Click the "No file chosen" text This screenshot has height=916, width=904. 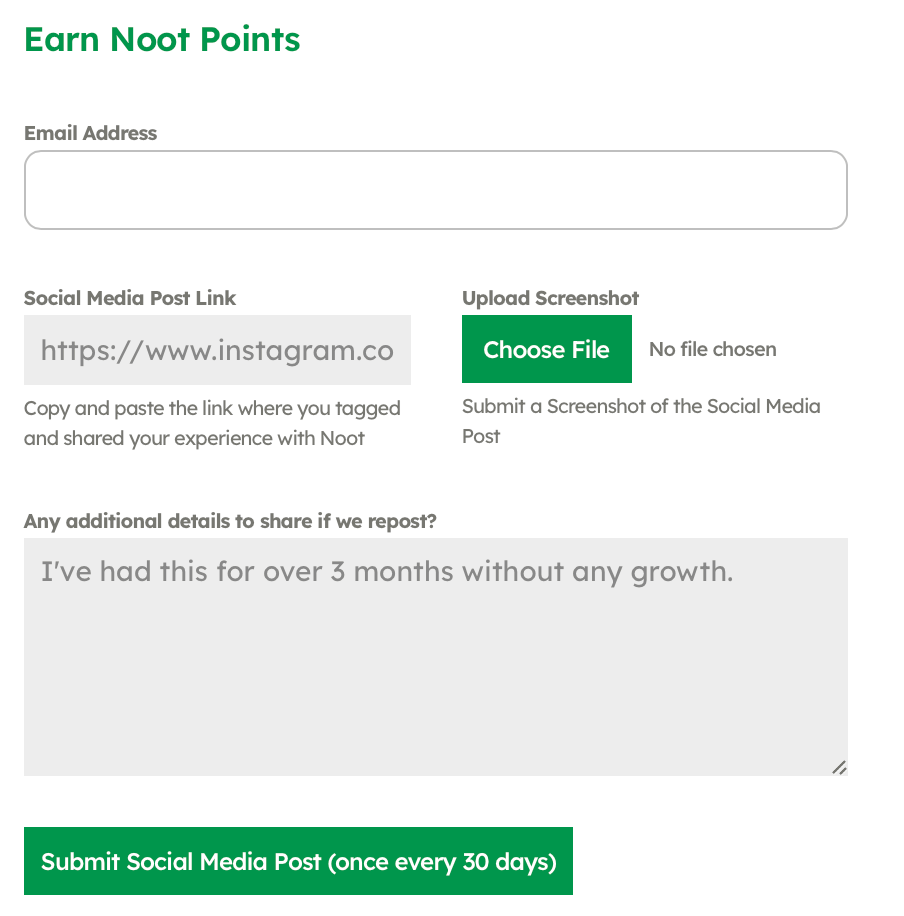coord(712,349)
